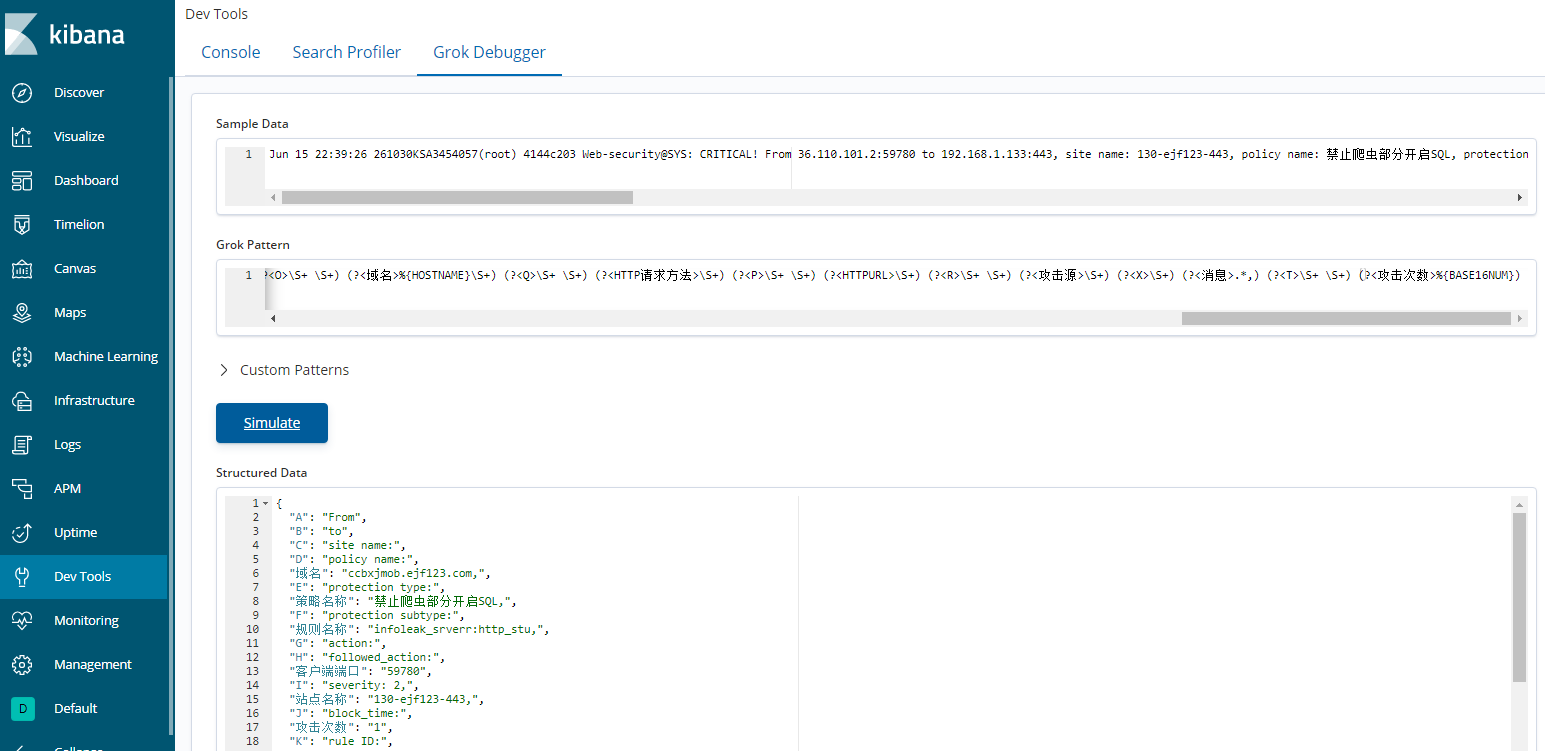Viewport: 1545px width, 751px height.
Task: Click the "B": "to" line
Action: tap(320, 531)
